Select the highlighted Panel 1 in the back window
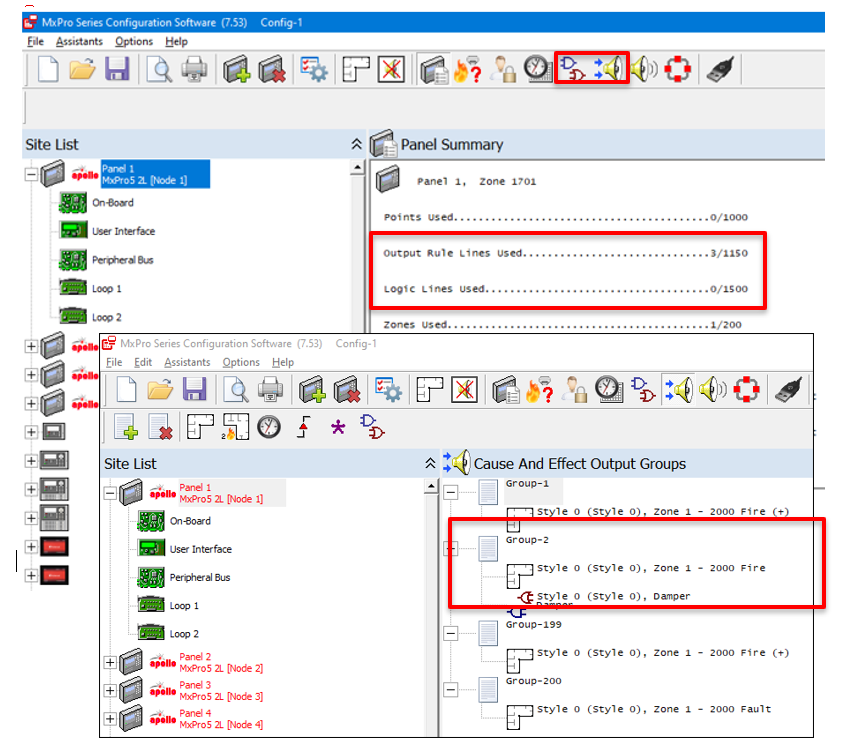This screenshot has width=849, height=755. [155, 175]
